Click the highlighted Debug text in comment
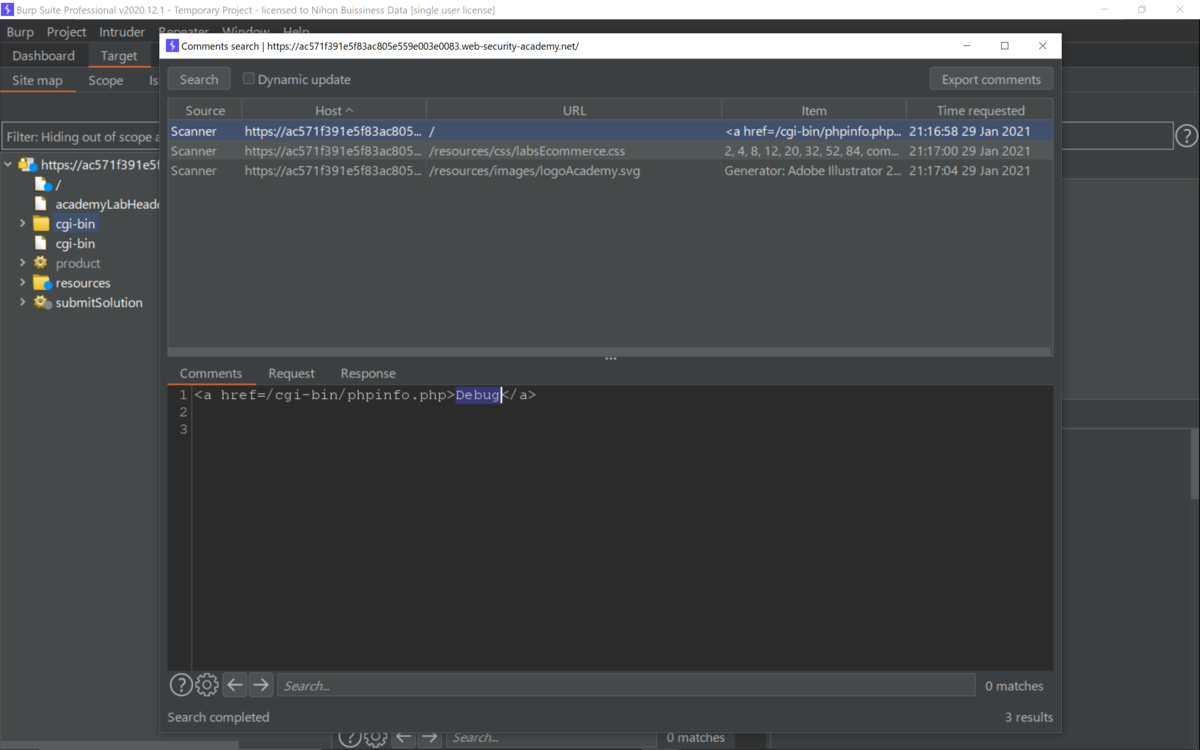The image size is (1200, 750). (x=478, y=395)
